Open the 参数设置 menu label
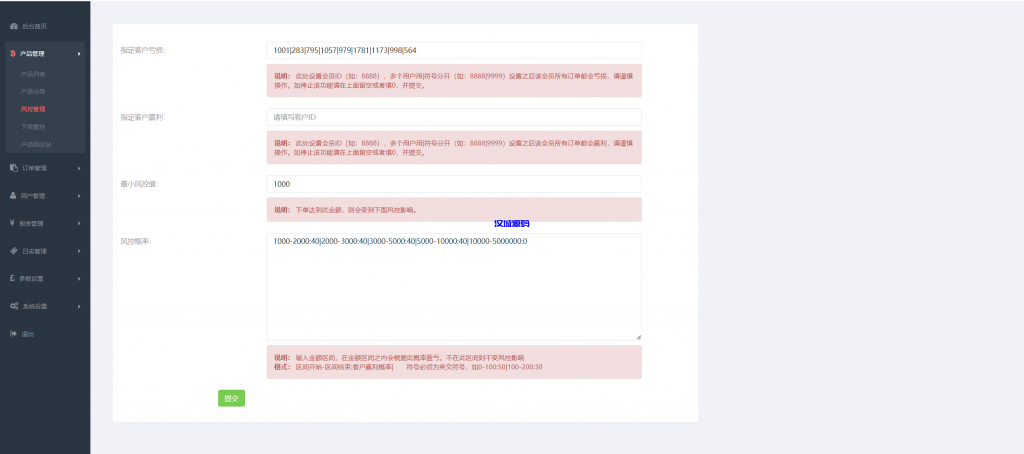 pos(32,278)
